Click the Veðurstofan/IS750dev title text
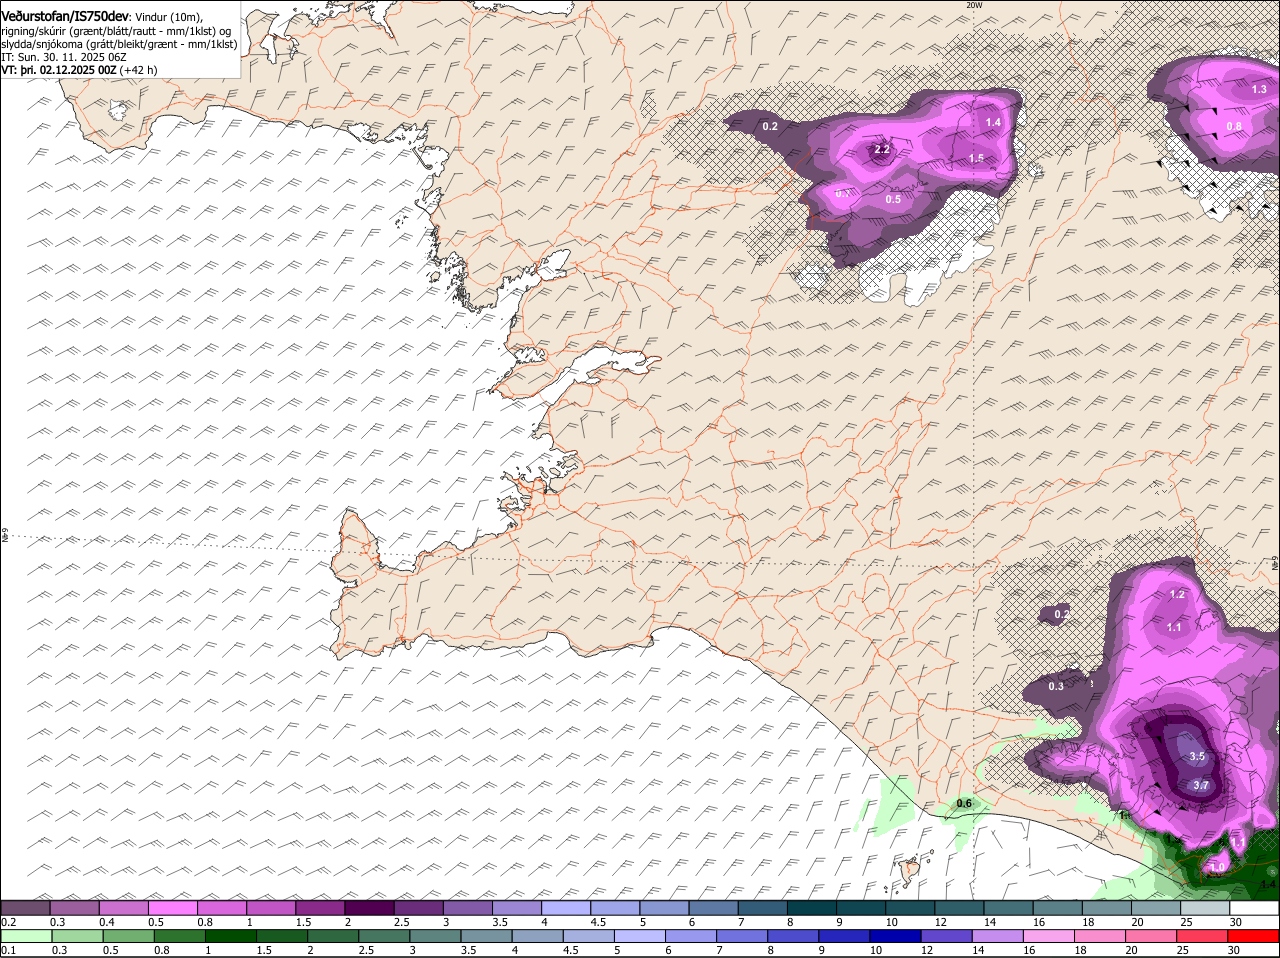Viewport: 1280px width, 958px height. tap(65, 16)
